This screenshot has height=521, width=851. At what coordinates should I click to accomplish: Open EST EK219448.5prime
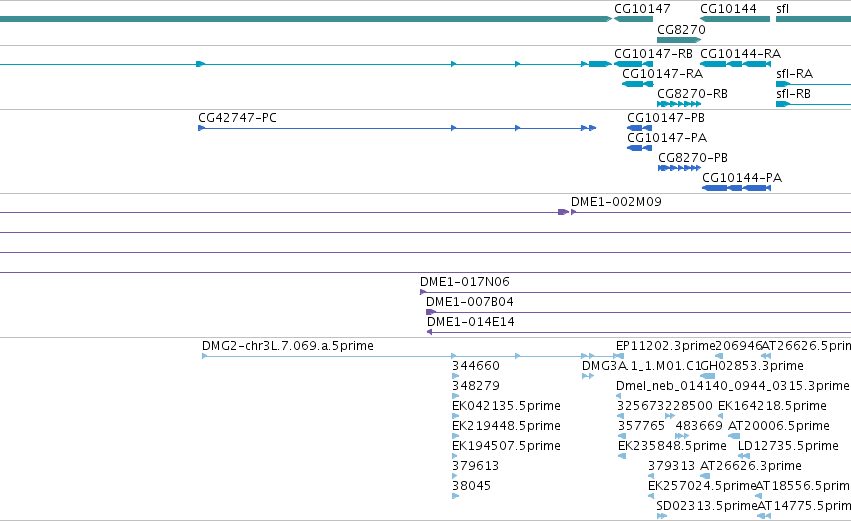pos(506,426)
